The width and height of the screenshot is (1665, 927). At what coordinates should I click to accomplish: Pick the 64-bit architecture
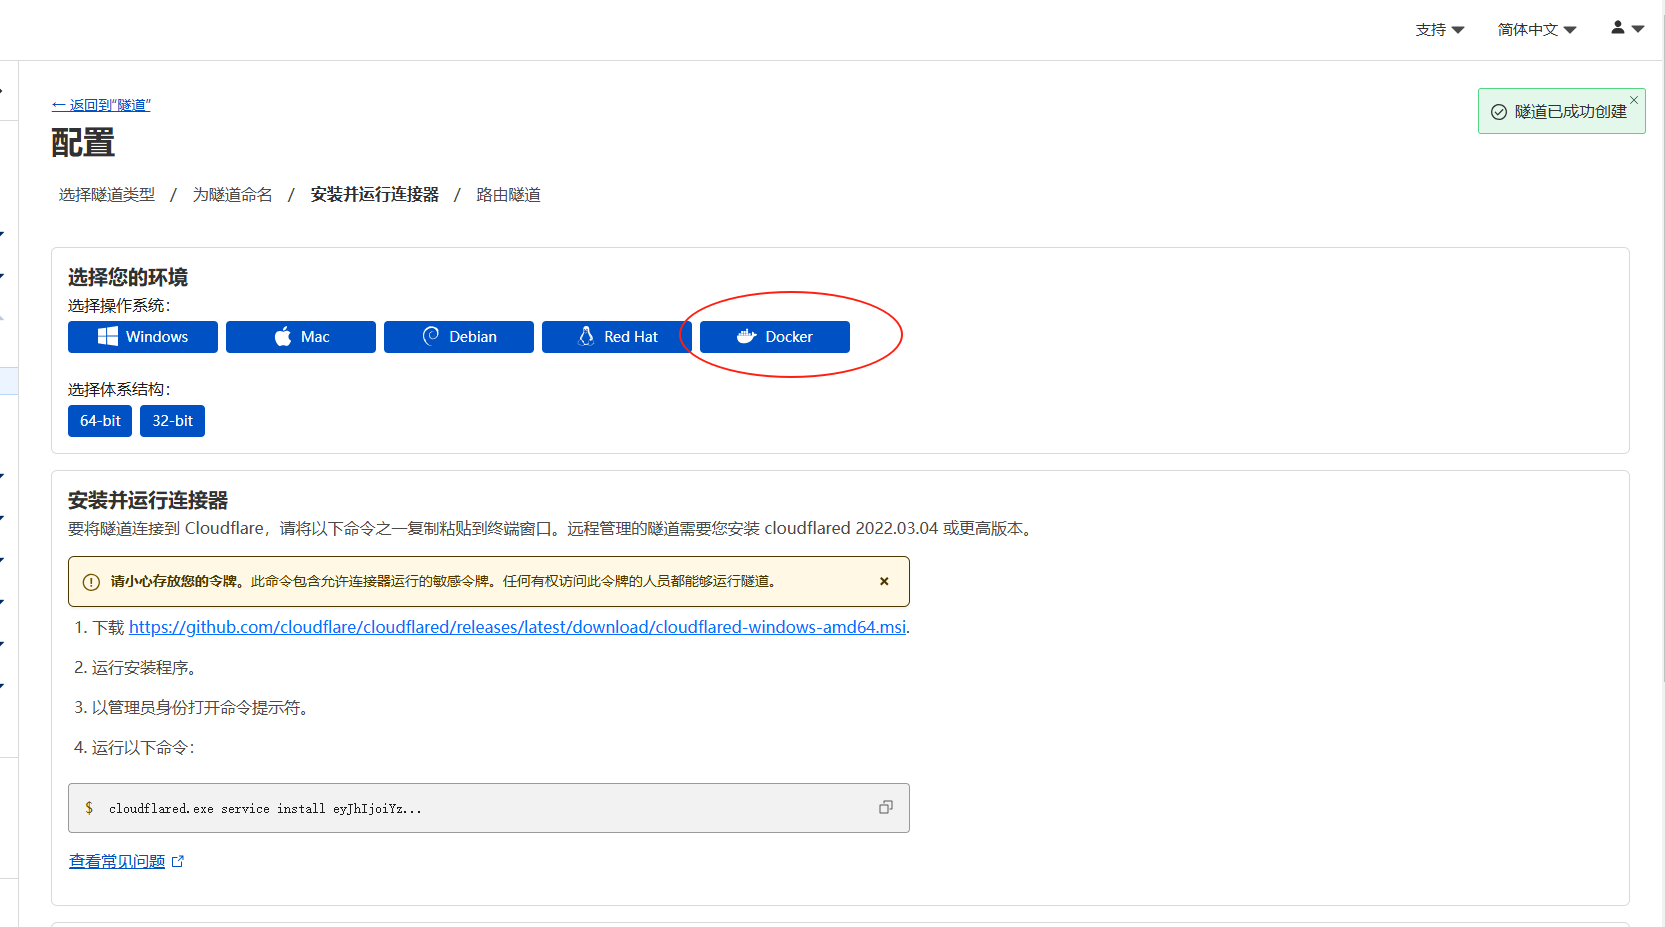(x=100, y=421)
